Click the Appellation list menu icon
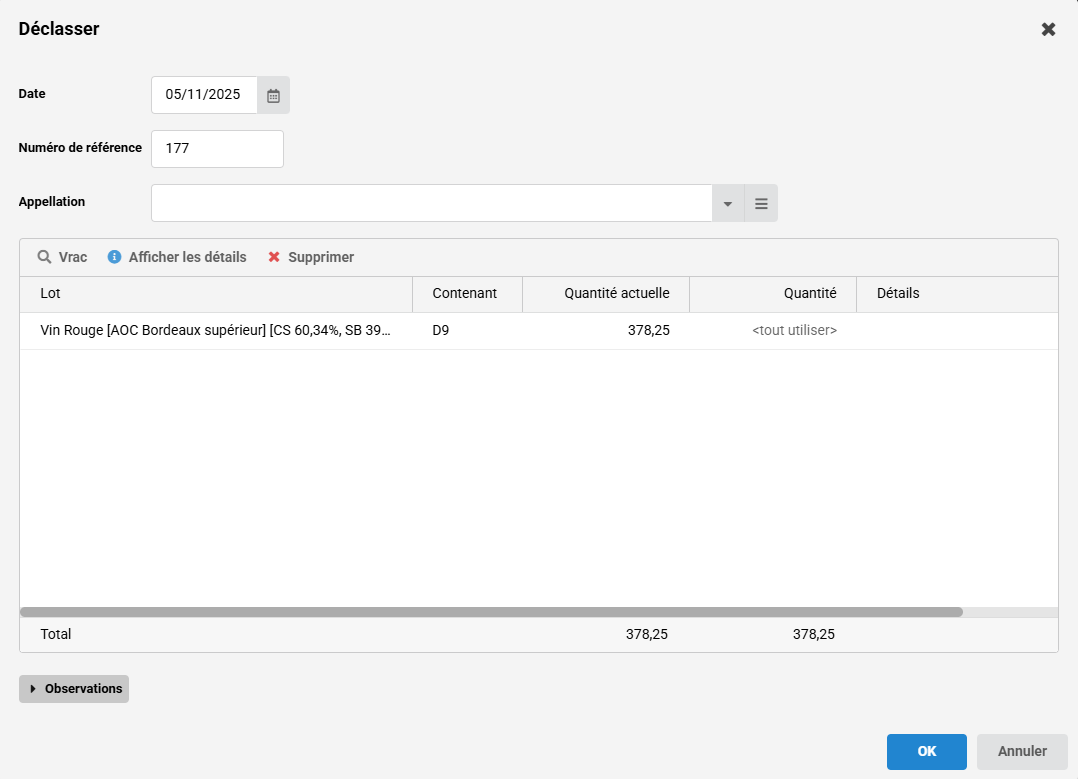Image resolution: width=1078 pixels, height=779 pixels. click(761, 203)
